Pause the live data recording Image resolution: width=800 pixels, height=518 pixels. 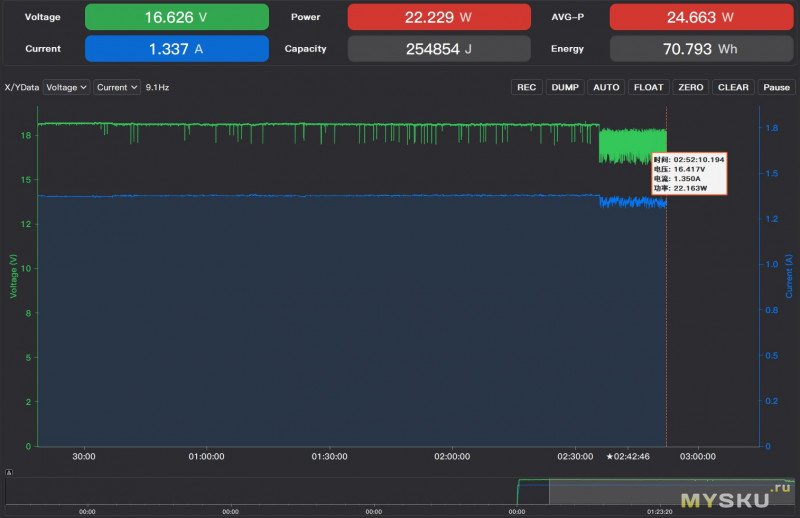click(x=777, y=88)
